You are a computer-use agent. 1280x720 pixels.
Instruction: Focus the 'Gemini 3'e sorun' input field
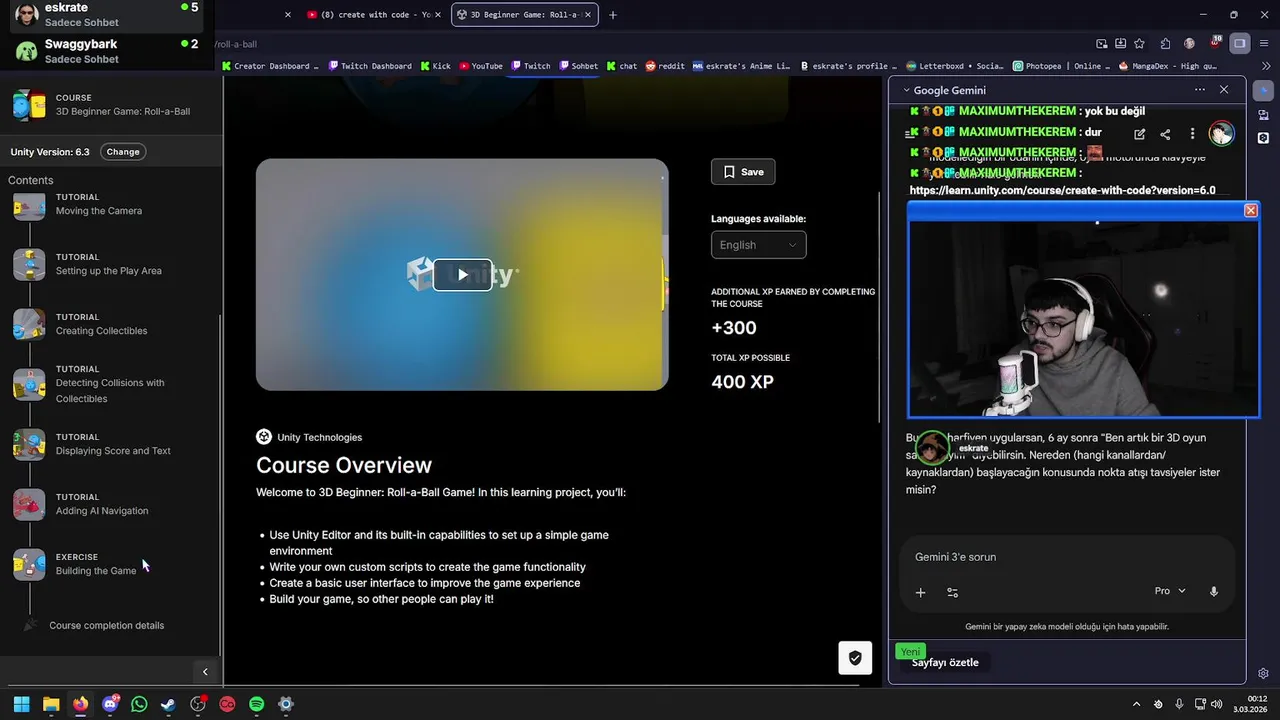click(x=1067, y=557)
